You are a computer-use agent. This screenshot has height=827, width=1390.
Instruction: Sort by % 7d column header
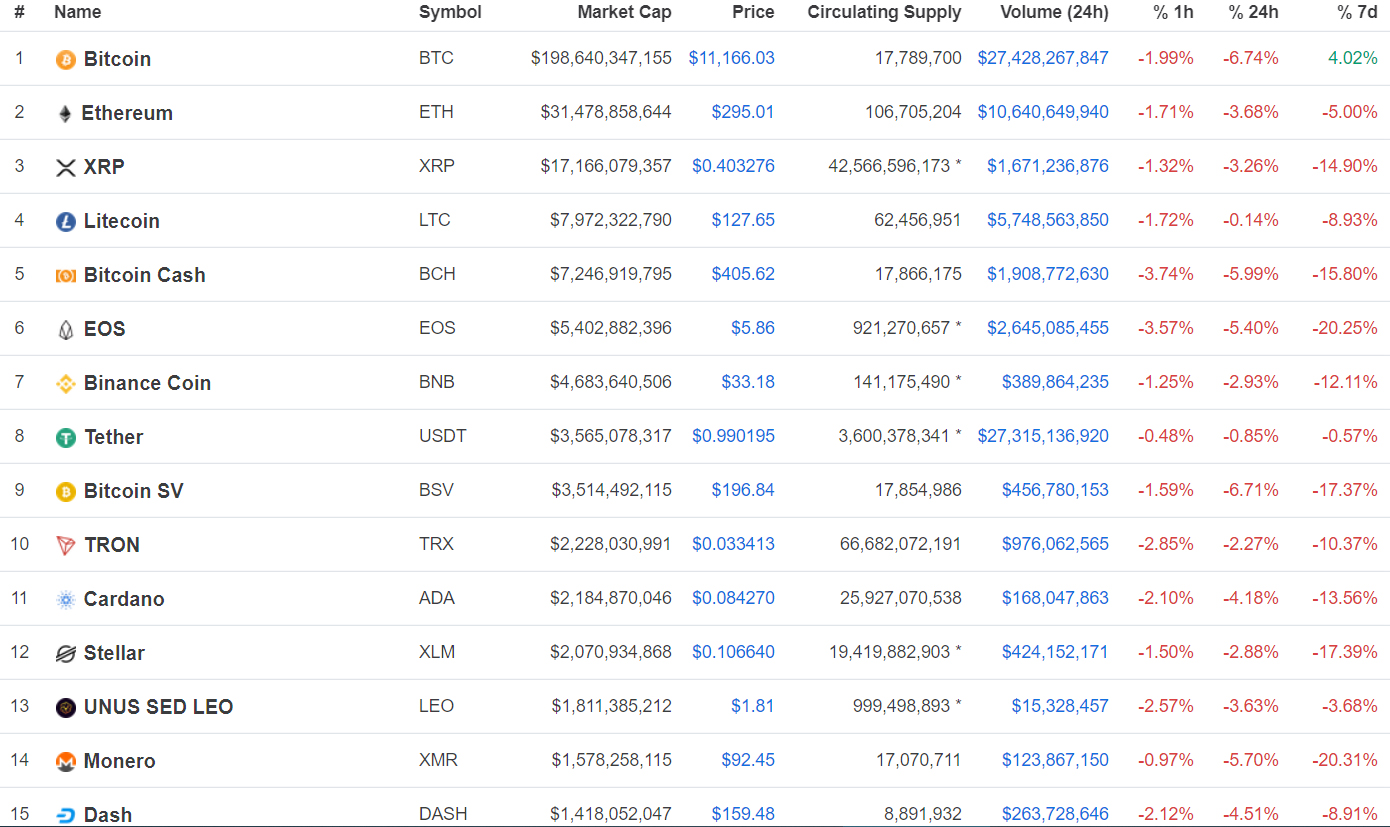click(x=1356, y=13)
